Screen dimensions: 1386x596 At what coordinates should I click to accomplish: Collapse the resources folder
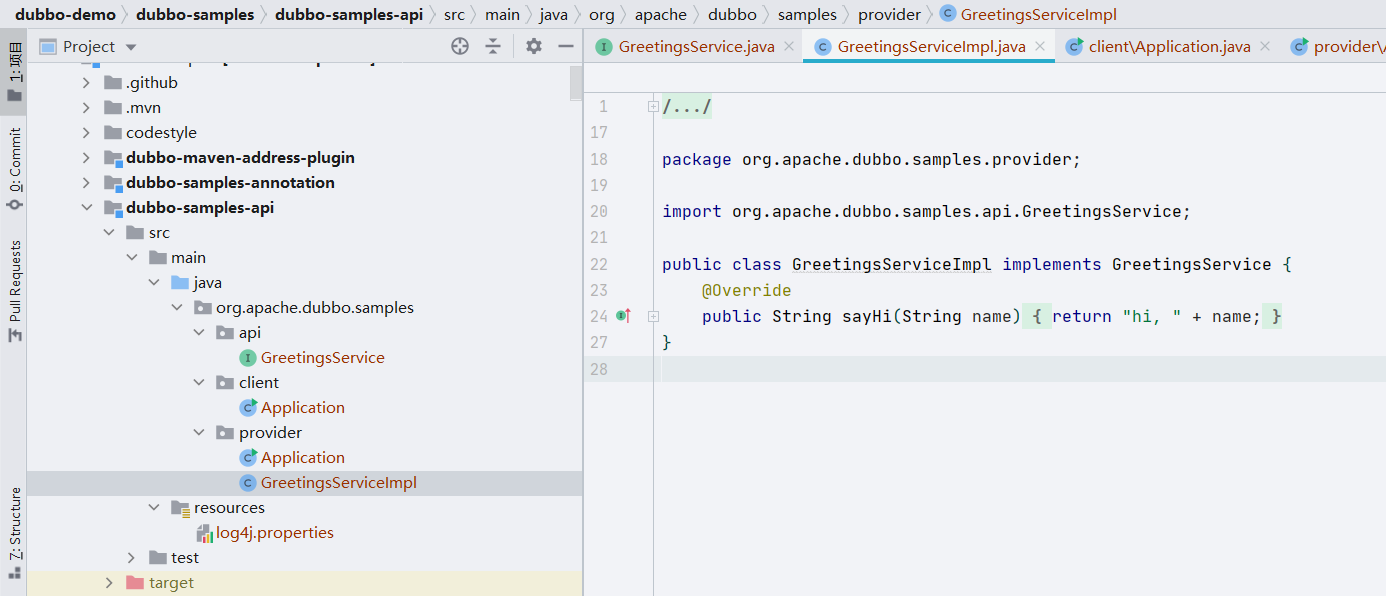pos(155,507)
